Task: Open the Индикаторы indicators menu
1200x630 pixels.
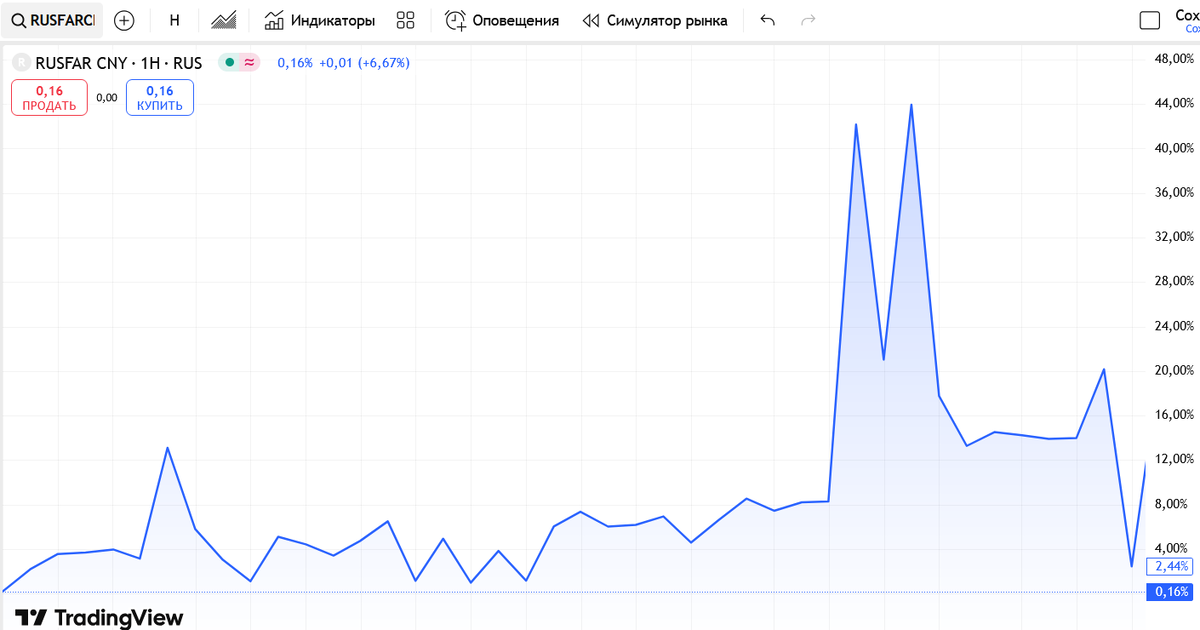Action: tap(320, 20)
